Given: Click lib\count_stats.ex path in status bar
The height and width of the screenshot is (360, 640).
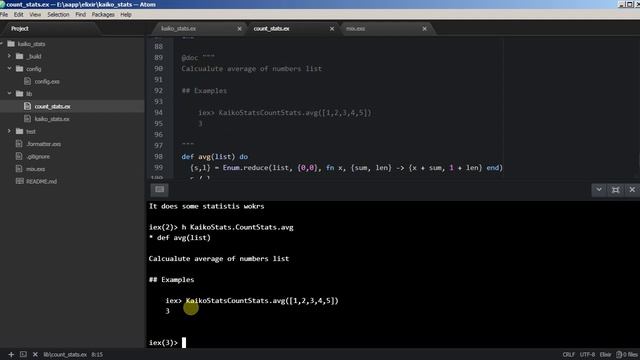Looking at the screenshot, I should coord(65,354).
